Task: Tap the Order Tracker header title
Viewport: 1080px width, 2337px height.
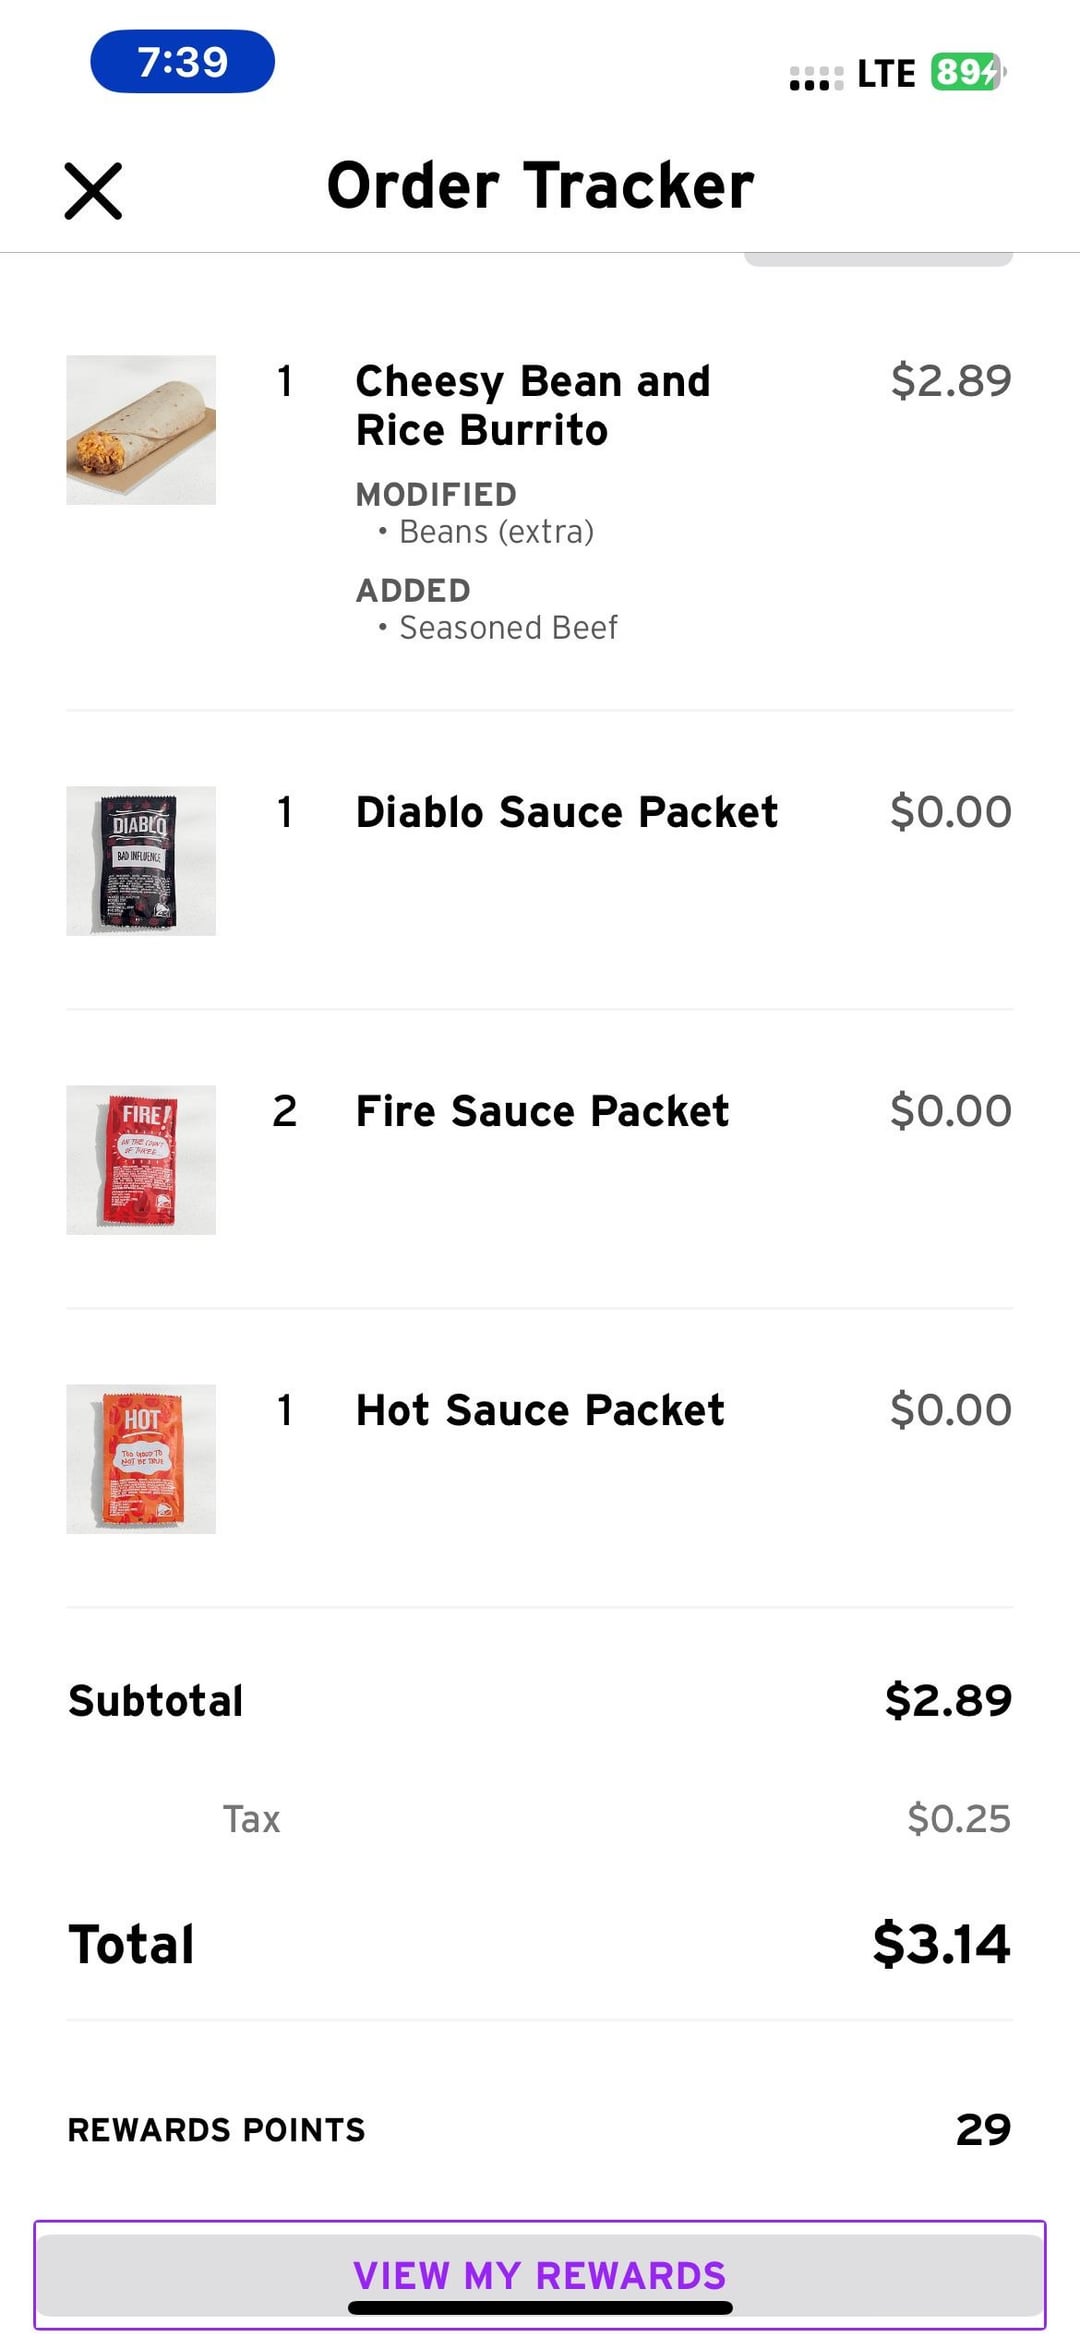Action: pos(540,186)
